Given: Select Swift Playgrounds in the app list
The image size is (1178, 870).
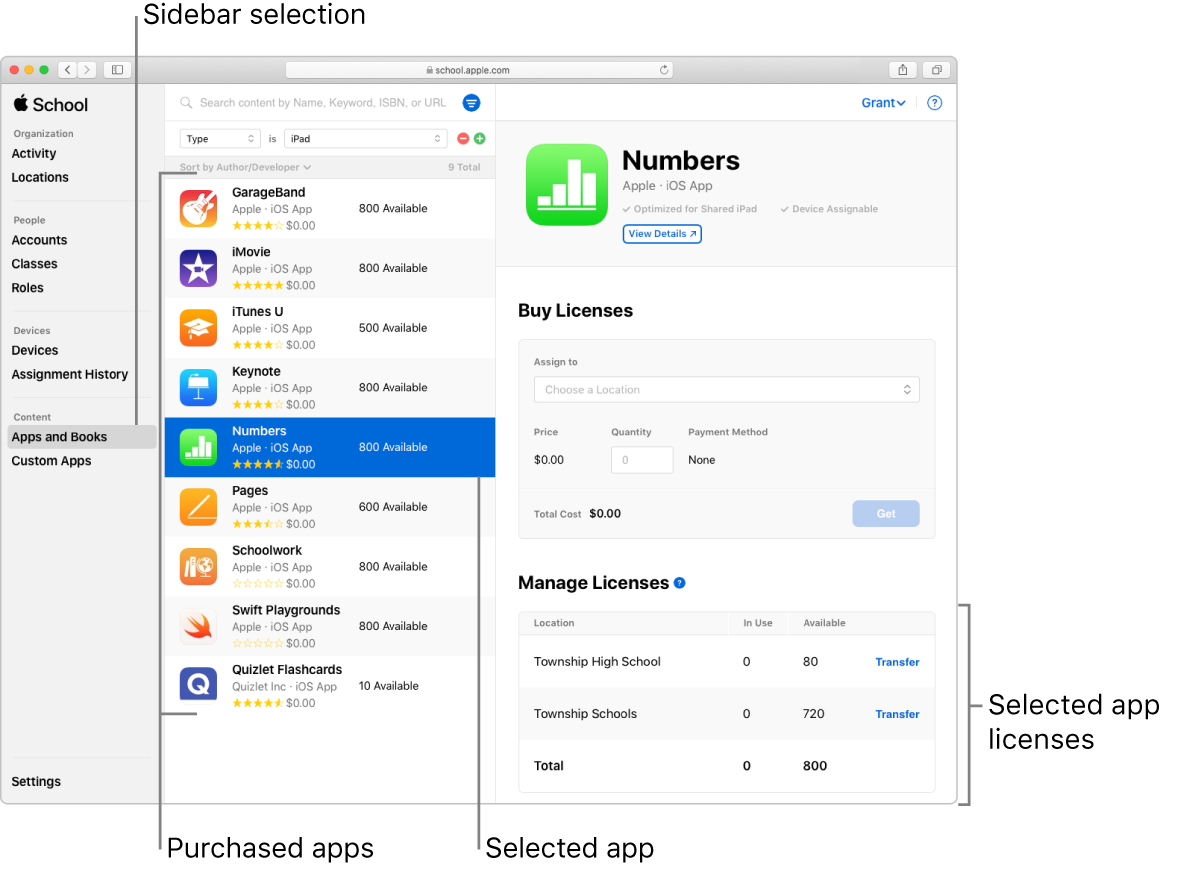Looking at the screenshot, I should 330,627.
